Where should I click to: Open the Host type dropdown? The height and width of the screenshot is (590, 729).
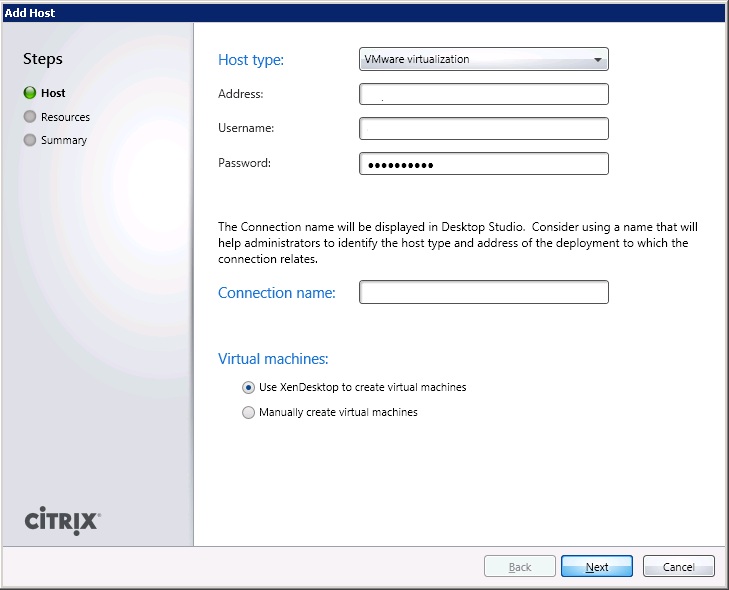pyautogui.click(x=484, y=59)
